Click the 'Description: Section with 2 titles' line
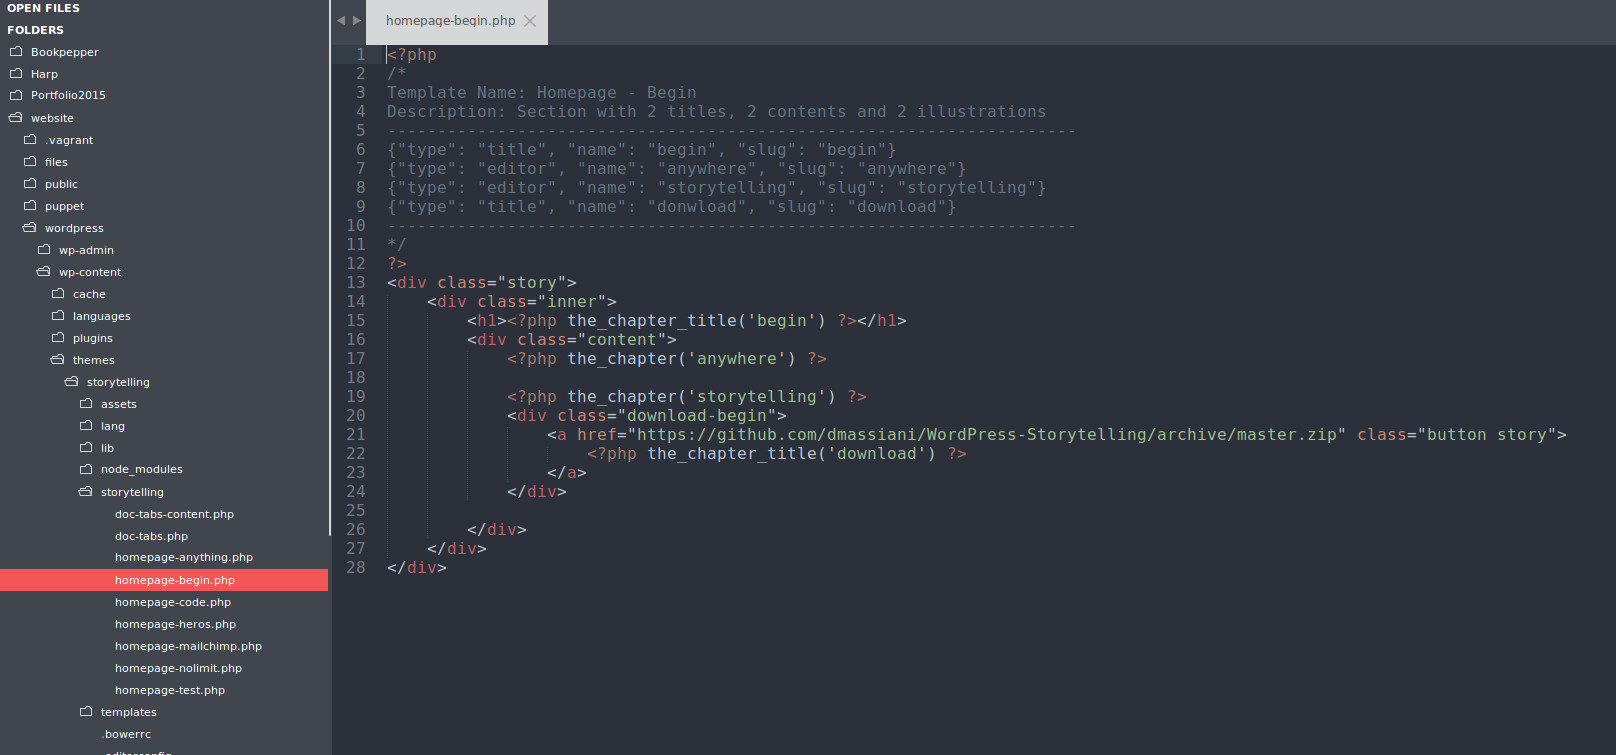 coord(717,111)
